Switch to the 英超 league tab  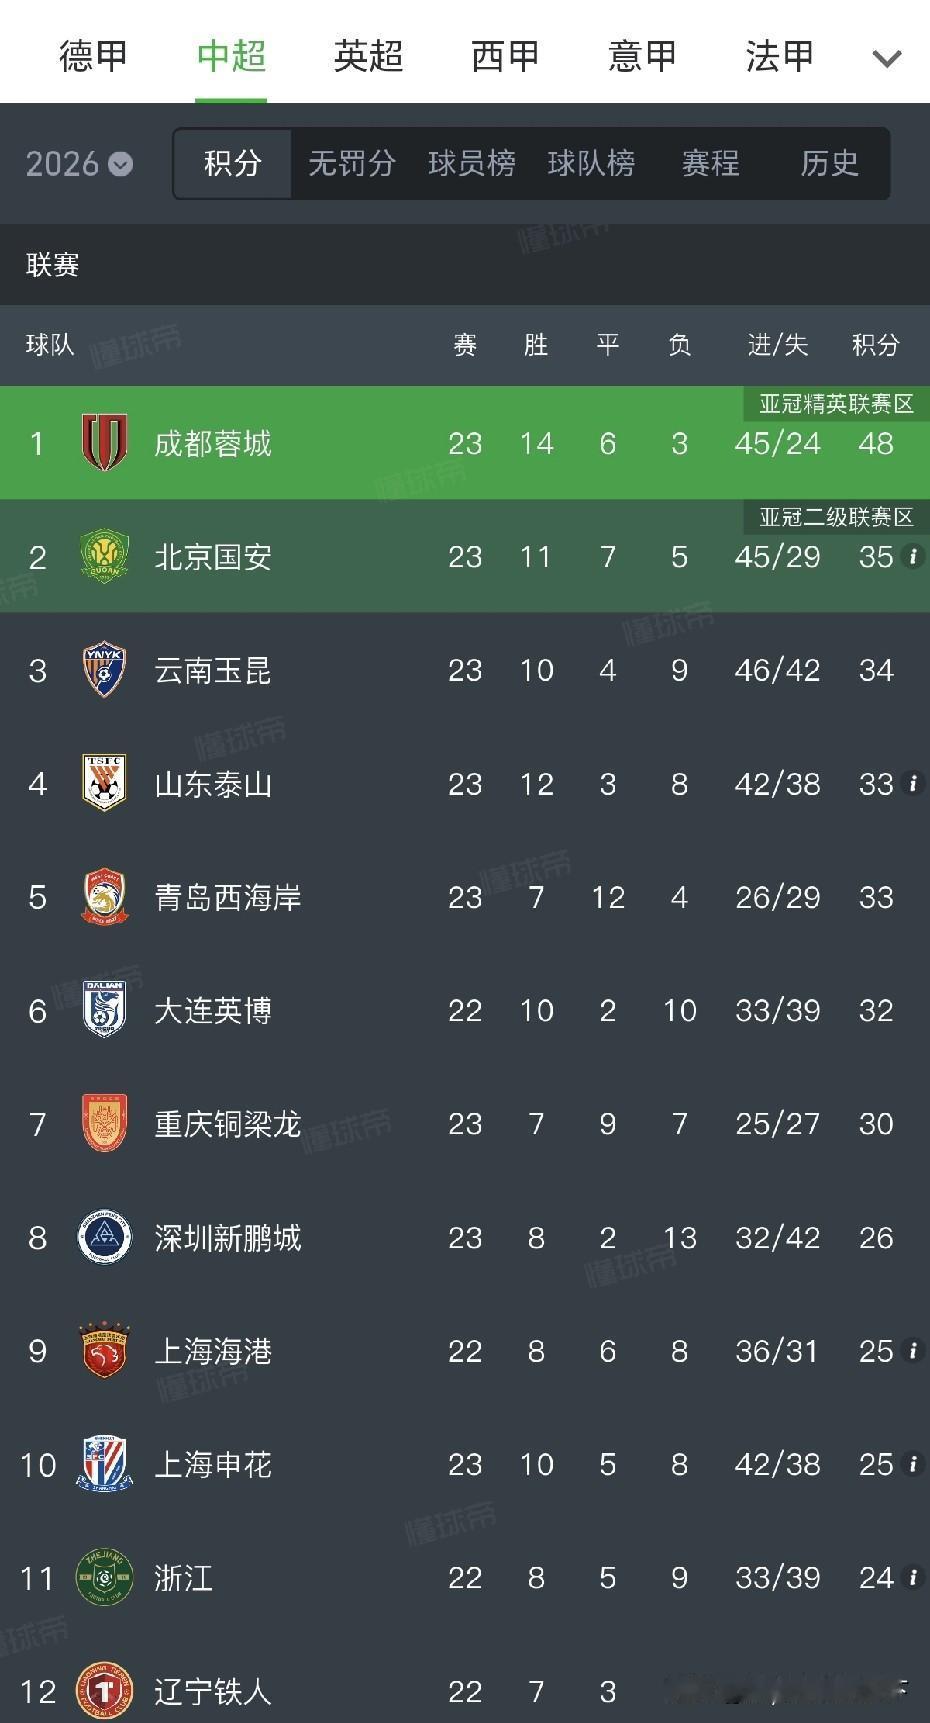368,56
